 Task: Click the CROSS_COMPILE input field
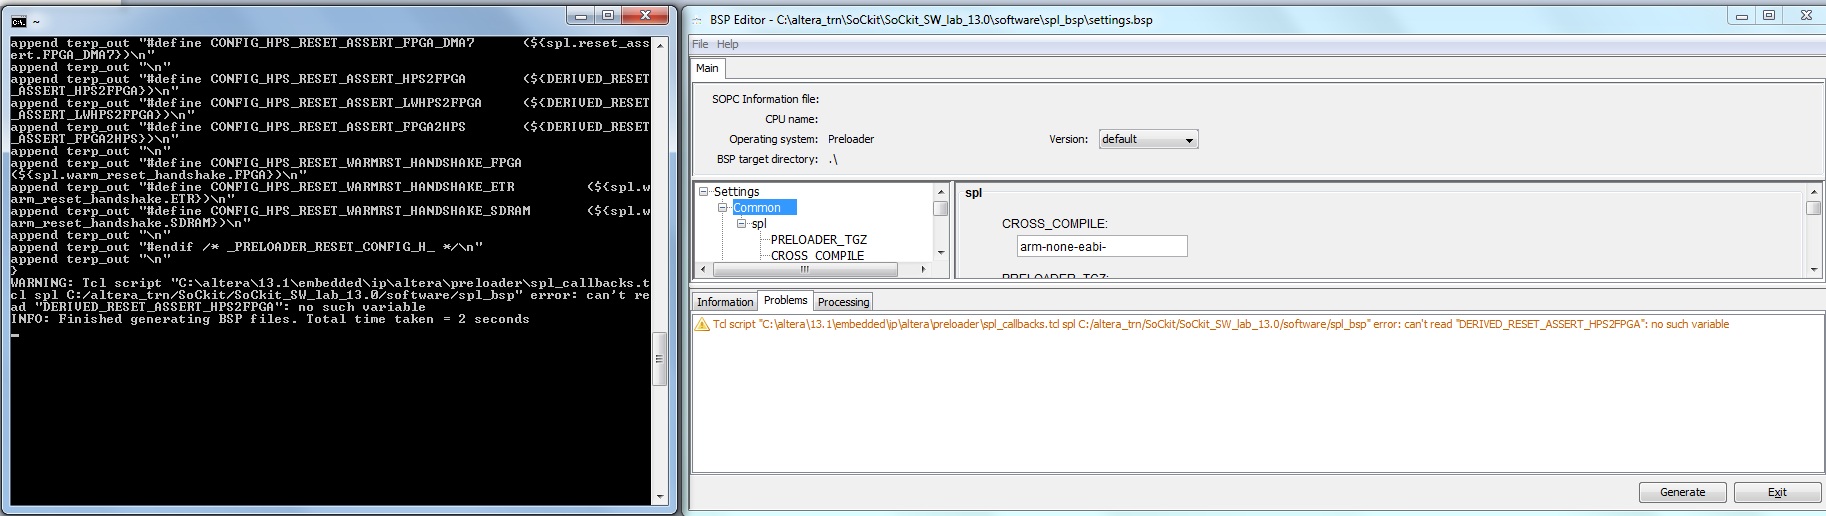(x=1102, y=246)
